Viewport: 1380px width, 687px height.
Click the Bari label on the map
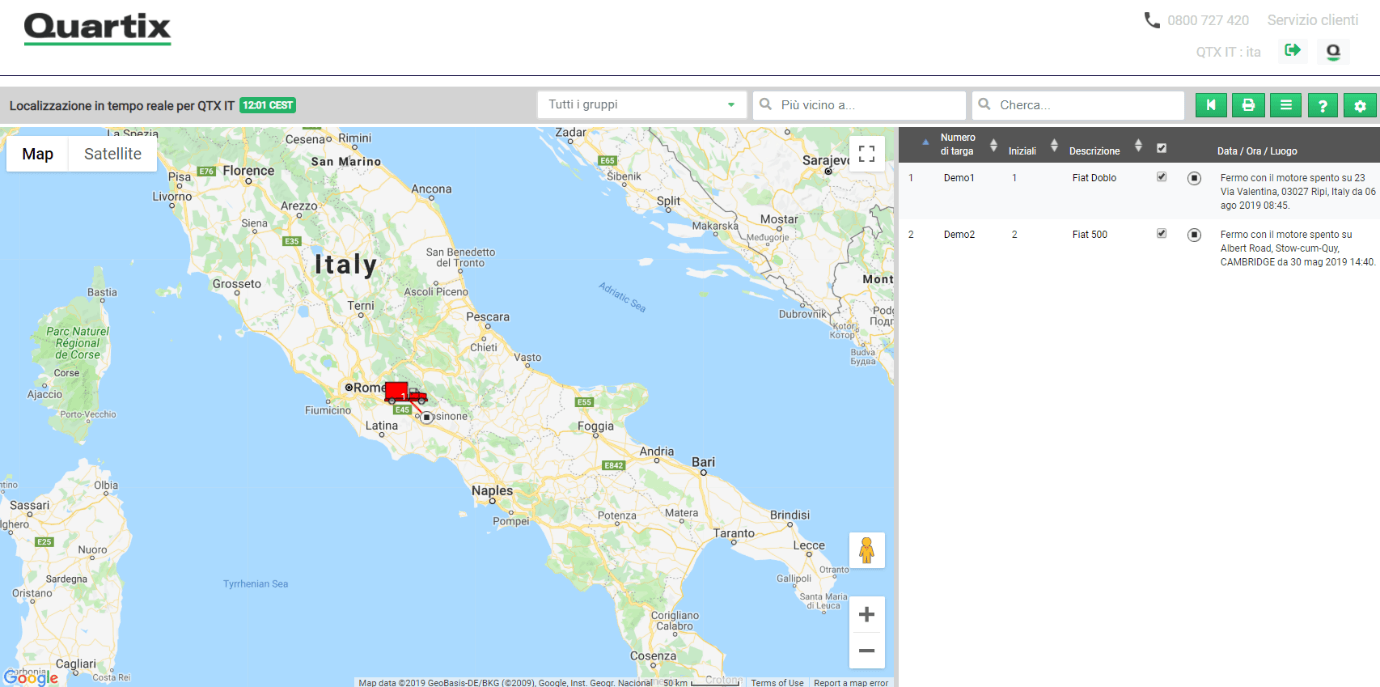point(704,462)
